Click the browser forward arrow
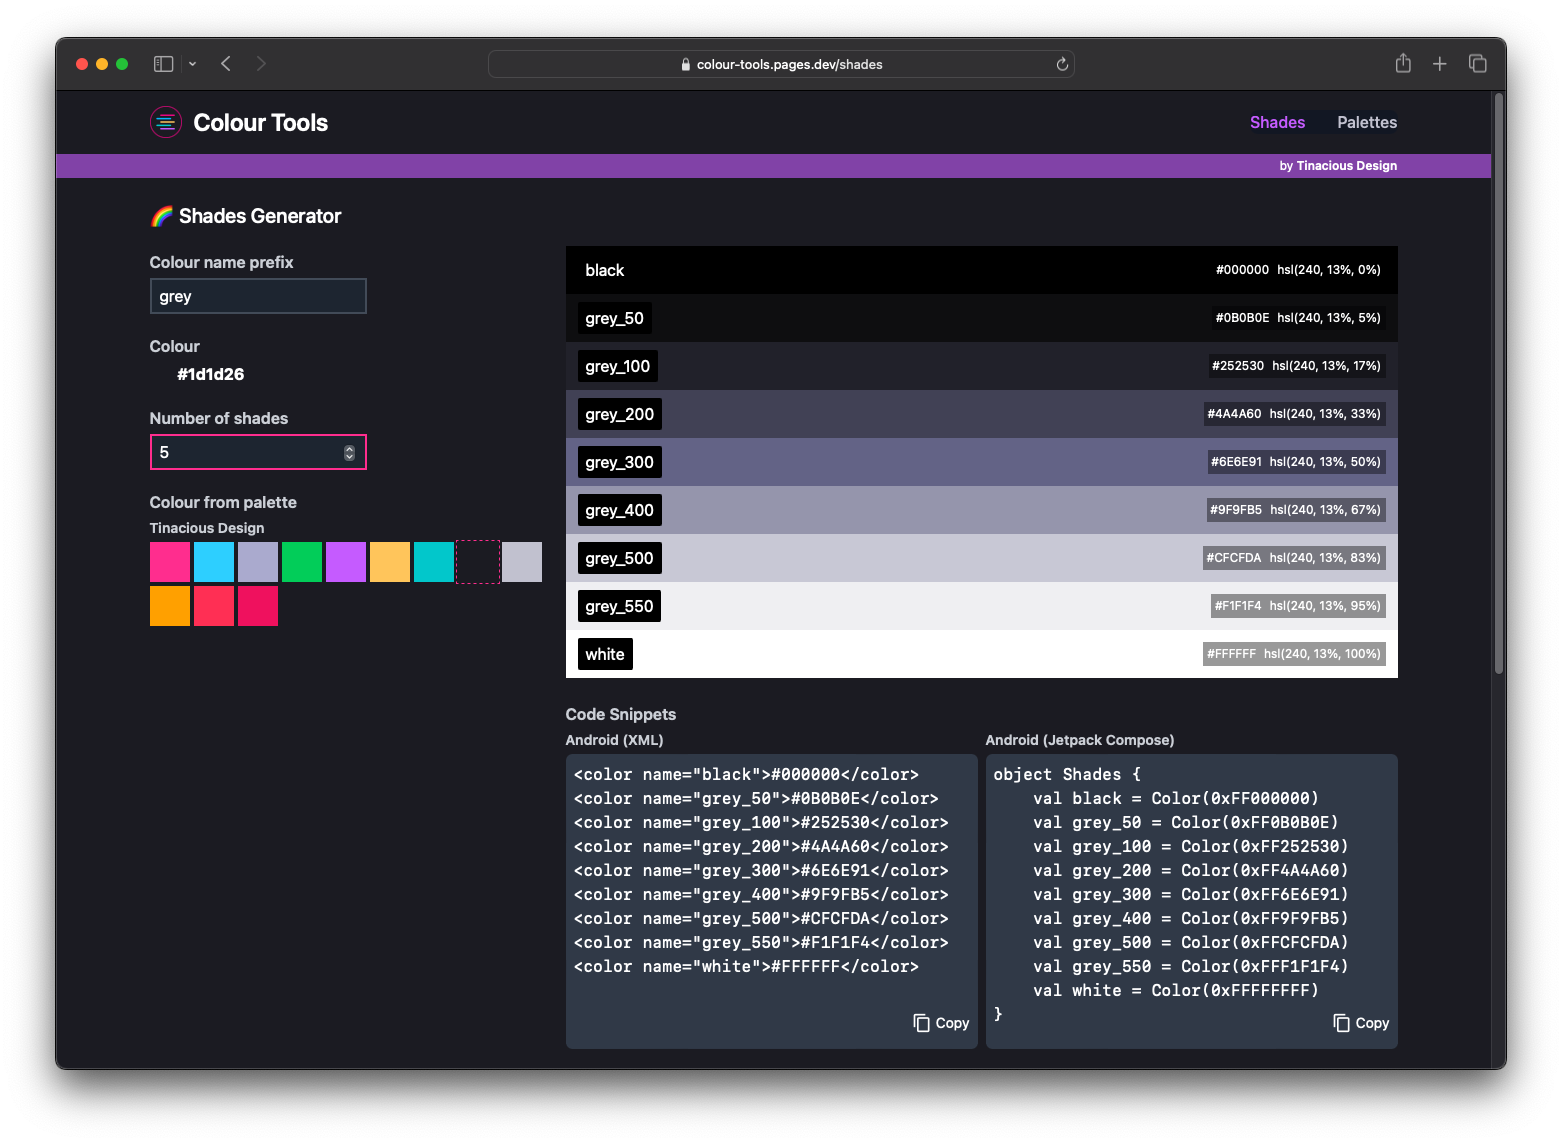 click(x=261, y=64)
